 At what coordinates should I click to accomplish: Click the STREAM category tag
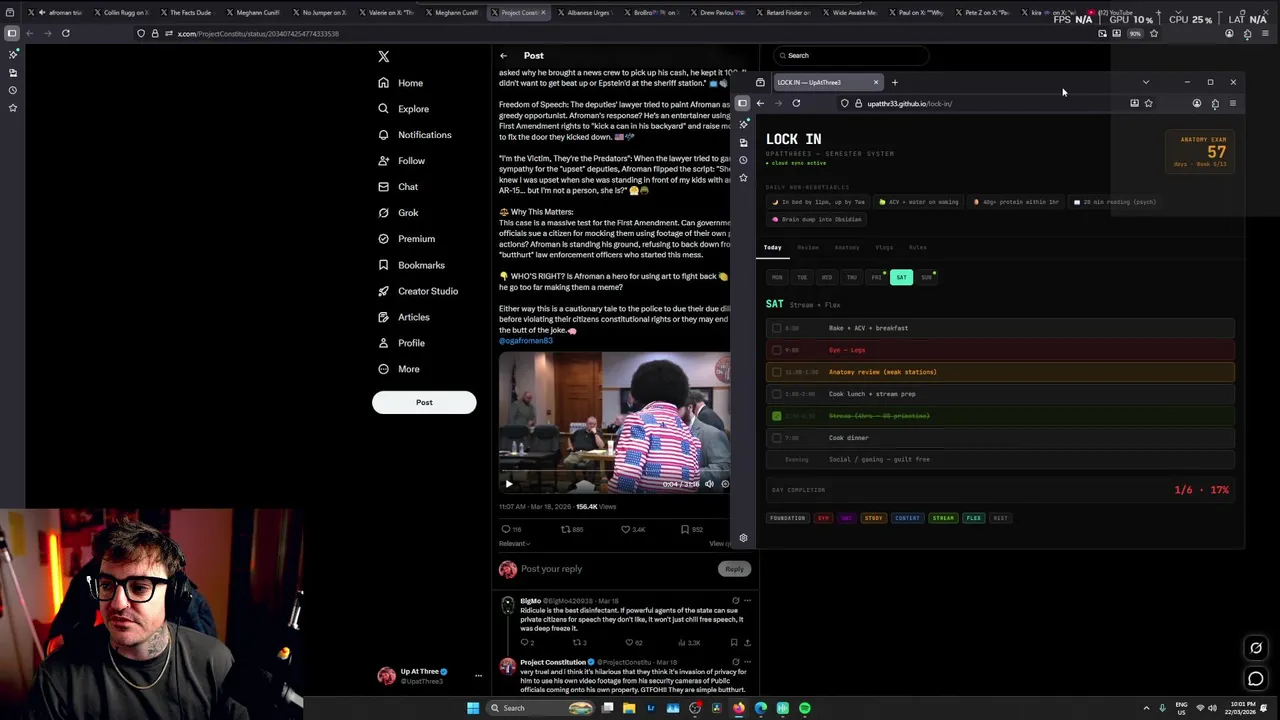click(x=943, y=518)
